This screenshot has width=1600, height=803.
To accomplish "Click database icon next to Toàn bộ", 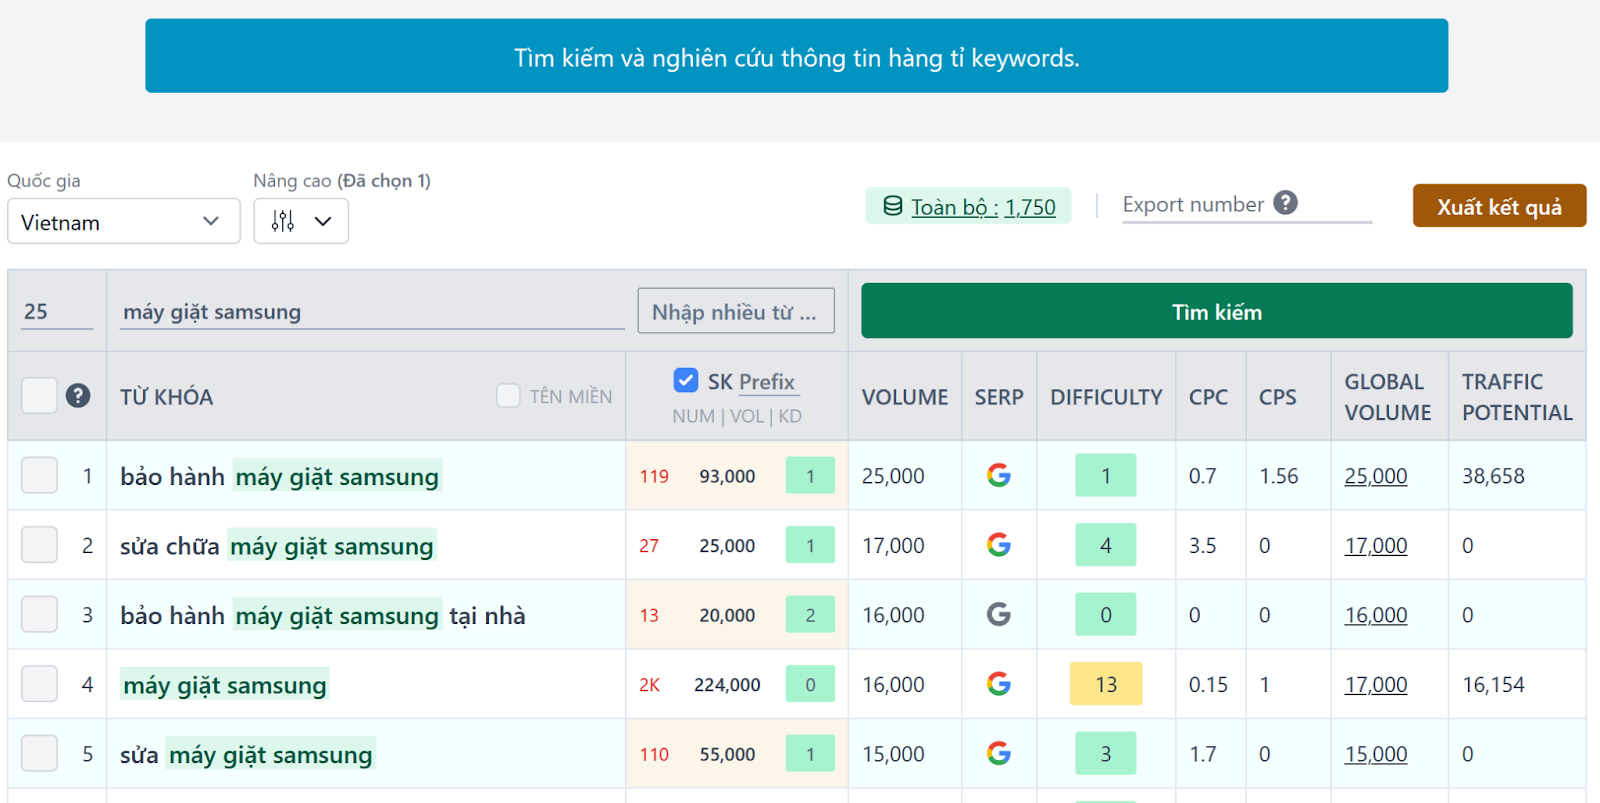I will pos(892,206).
